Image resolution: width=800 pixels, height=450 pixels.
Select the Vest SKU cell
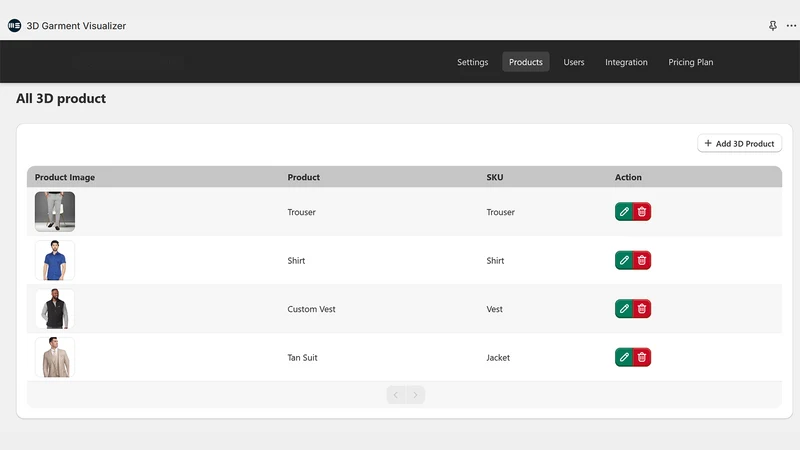(x=494, y=309)
